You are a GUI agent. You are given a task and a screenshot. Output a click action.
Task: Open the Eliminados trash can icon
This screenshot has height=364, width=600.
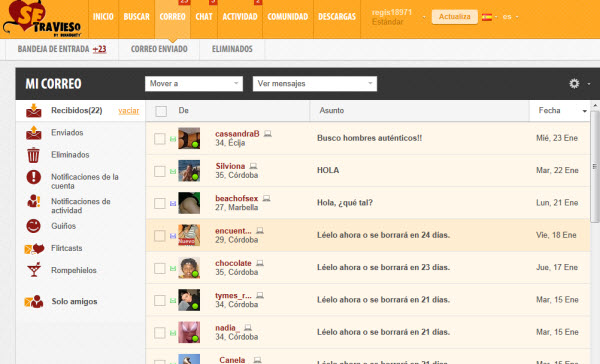[x=34, y=155]
